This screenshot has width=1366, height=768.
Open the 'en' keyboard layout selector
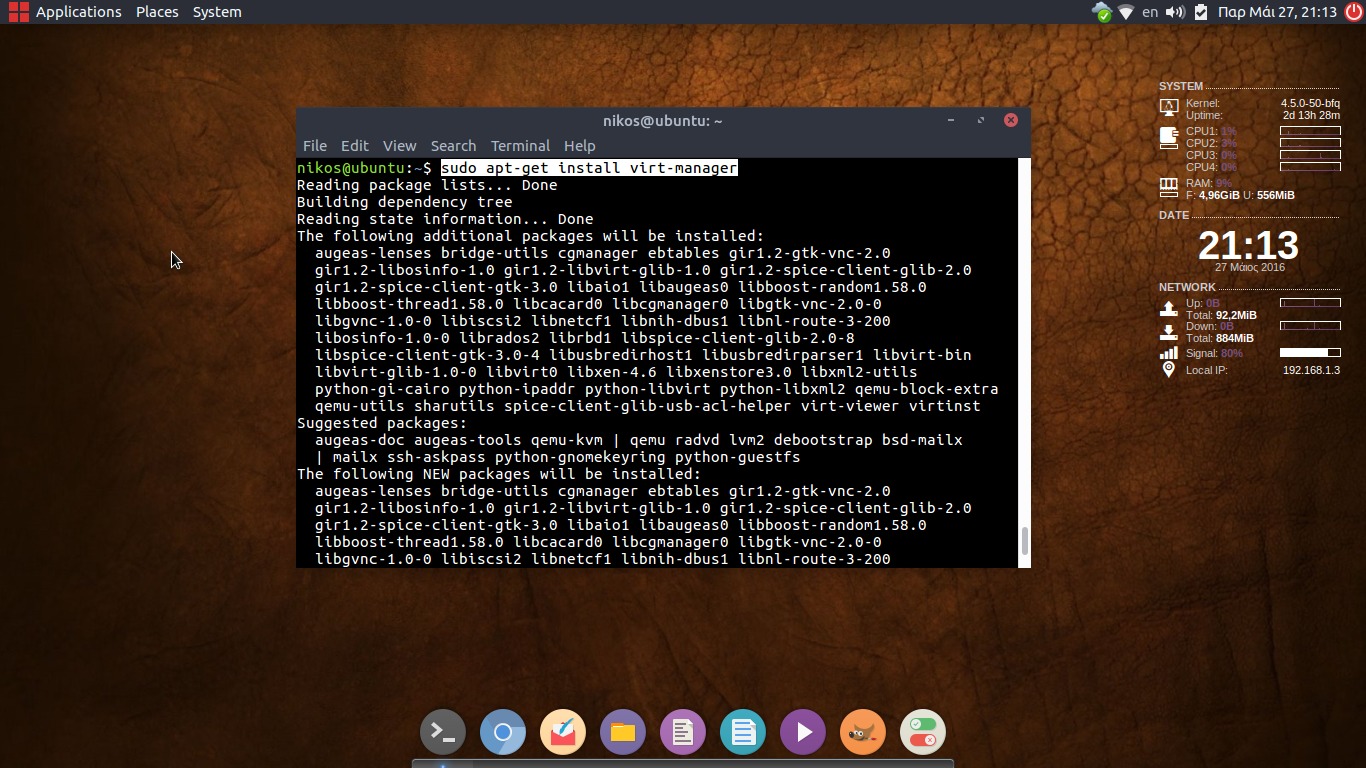tap(1150, 12)
